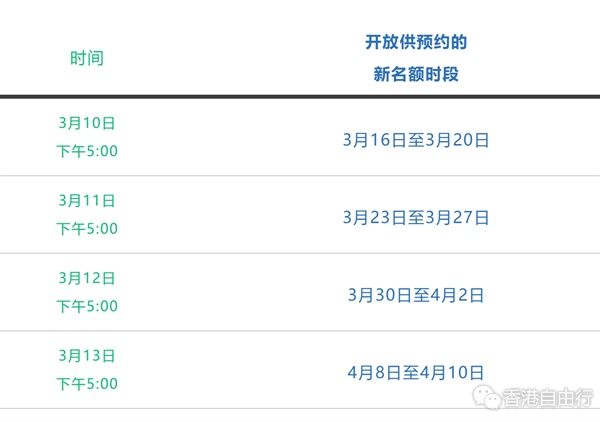Screen dimensions: 600x422
Task: Click the 时间 column header
Action: (x=86, y=58)
